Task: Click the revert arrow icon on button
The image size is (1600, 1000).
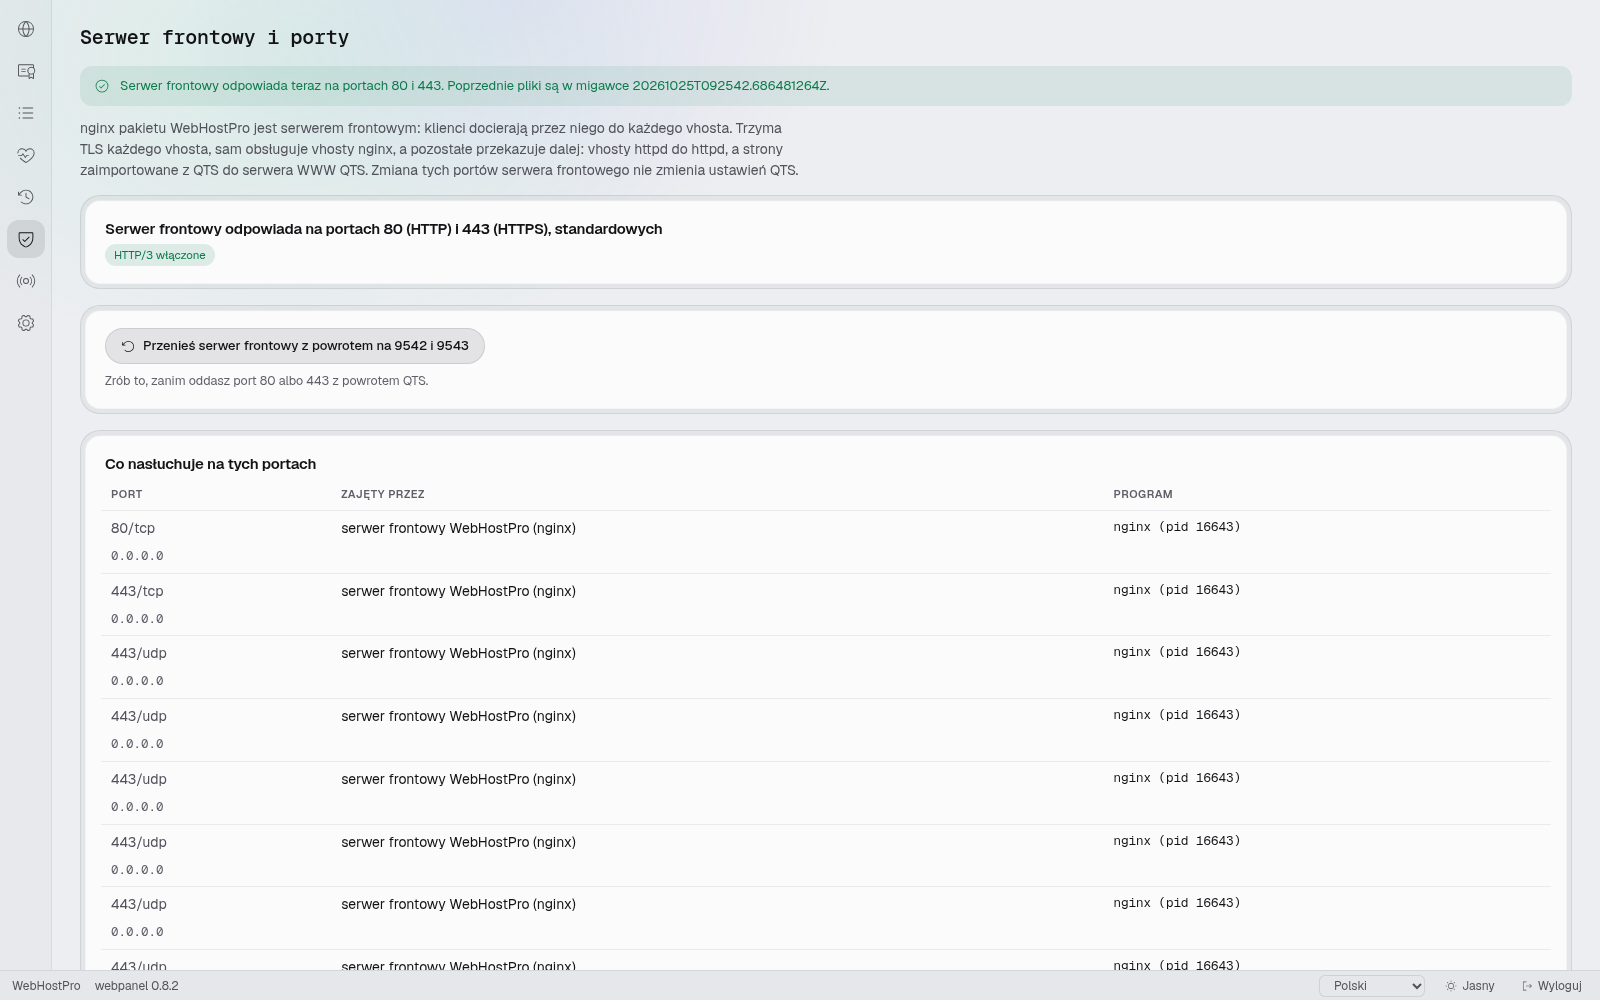Action: [x=128, y=346]
